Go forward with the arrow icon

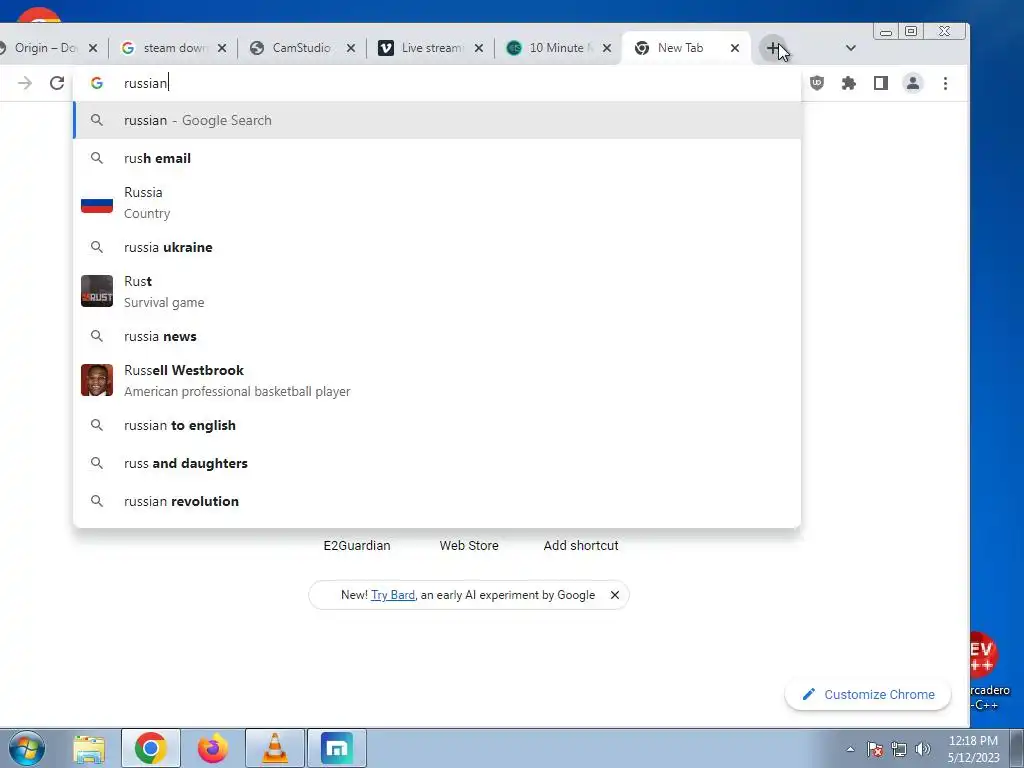(x=25, y=83)
